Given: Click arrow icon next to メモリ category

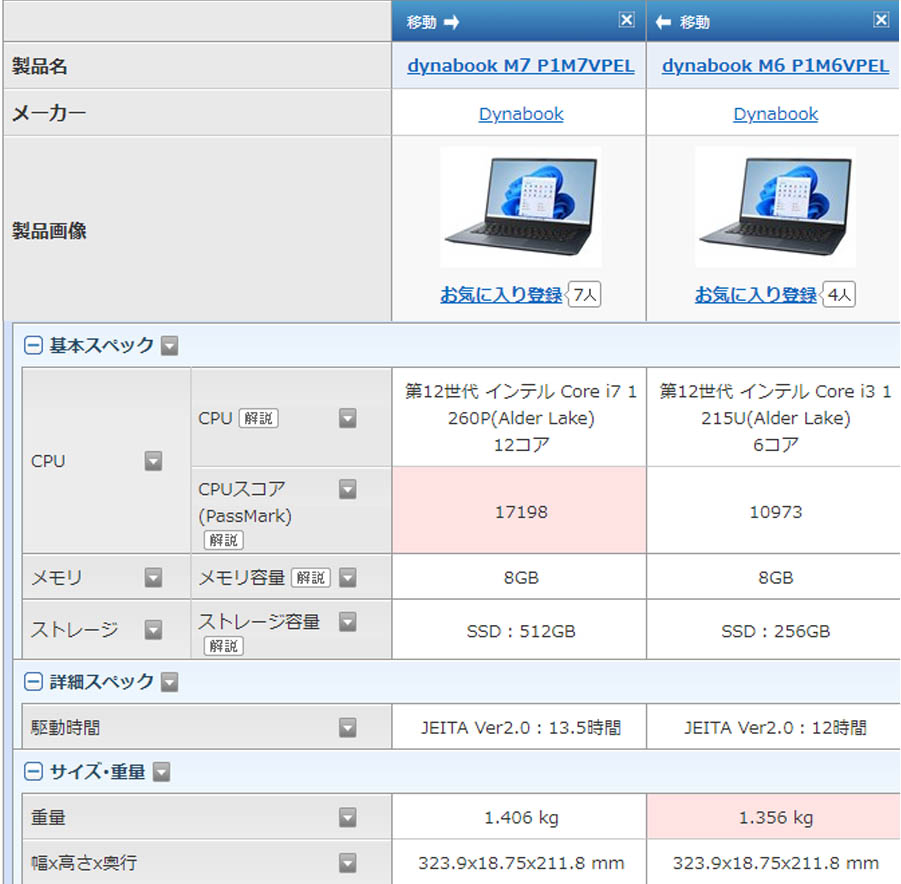Looking at the screenshot, I should (153, 577).
